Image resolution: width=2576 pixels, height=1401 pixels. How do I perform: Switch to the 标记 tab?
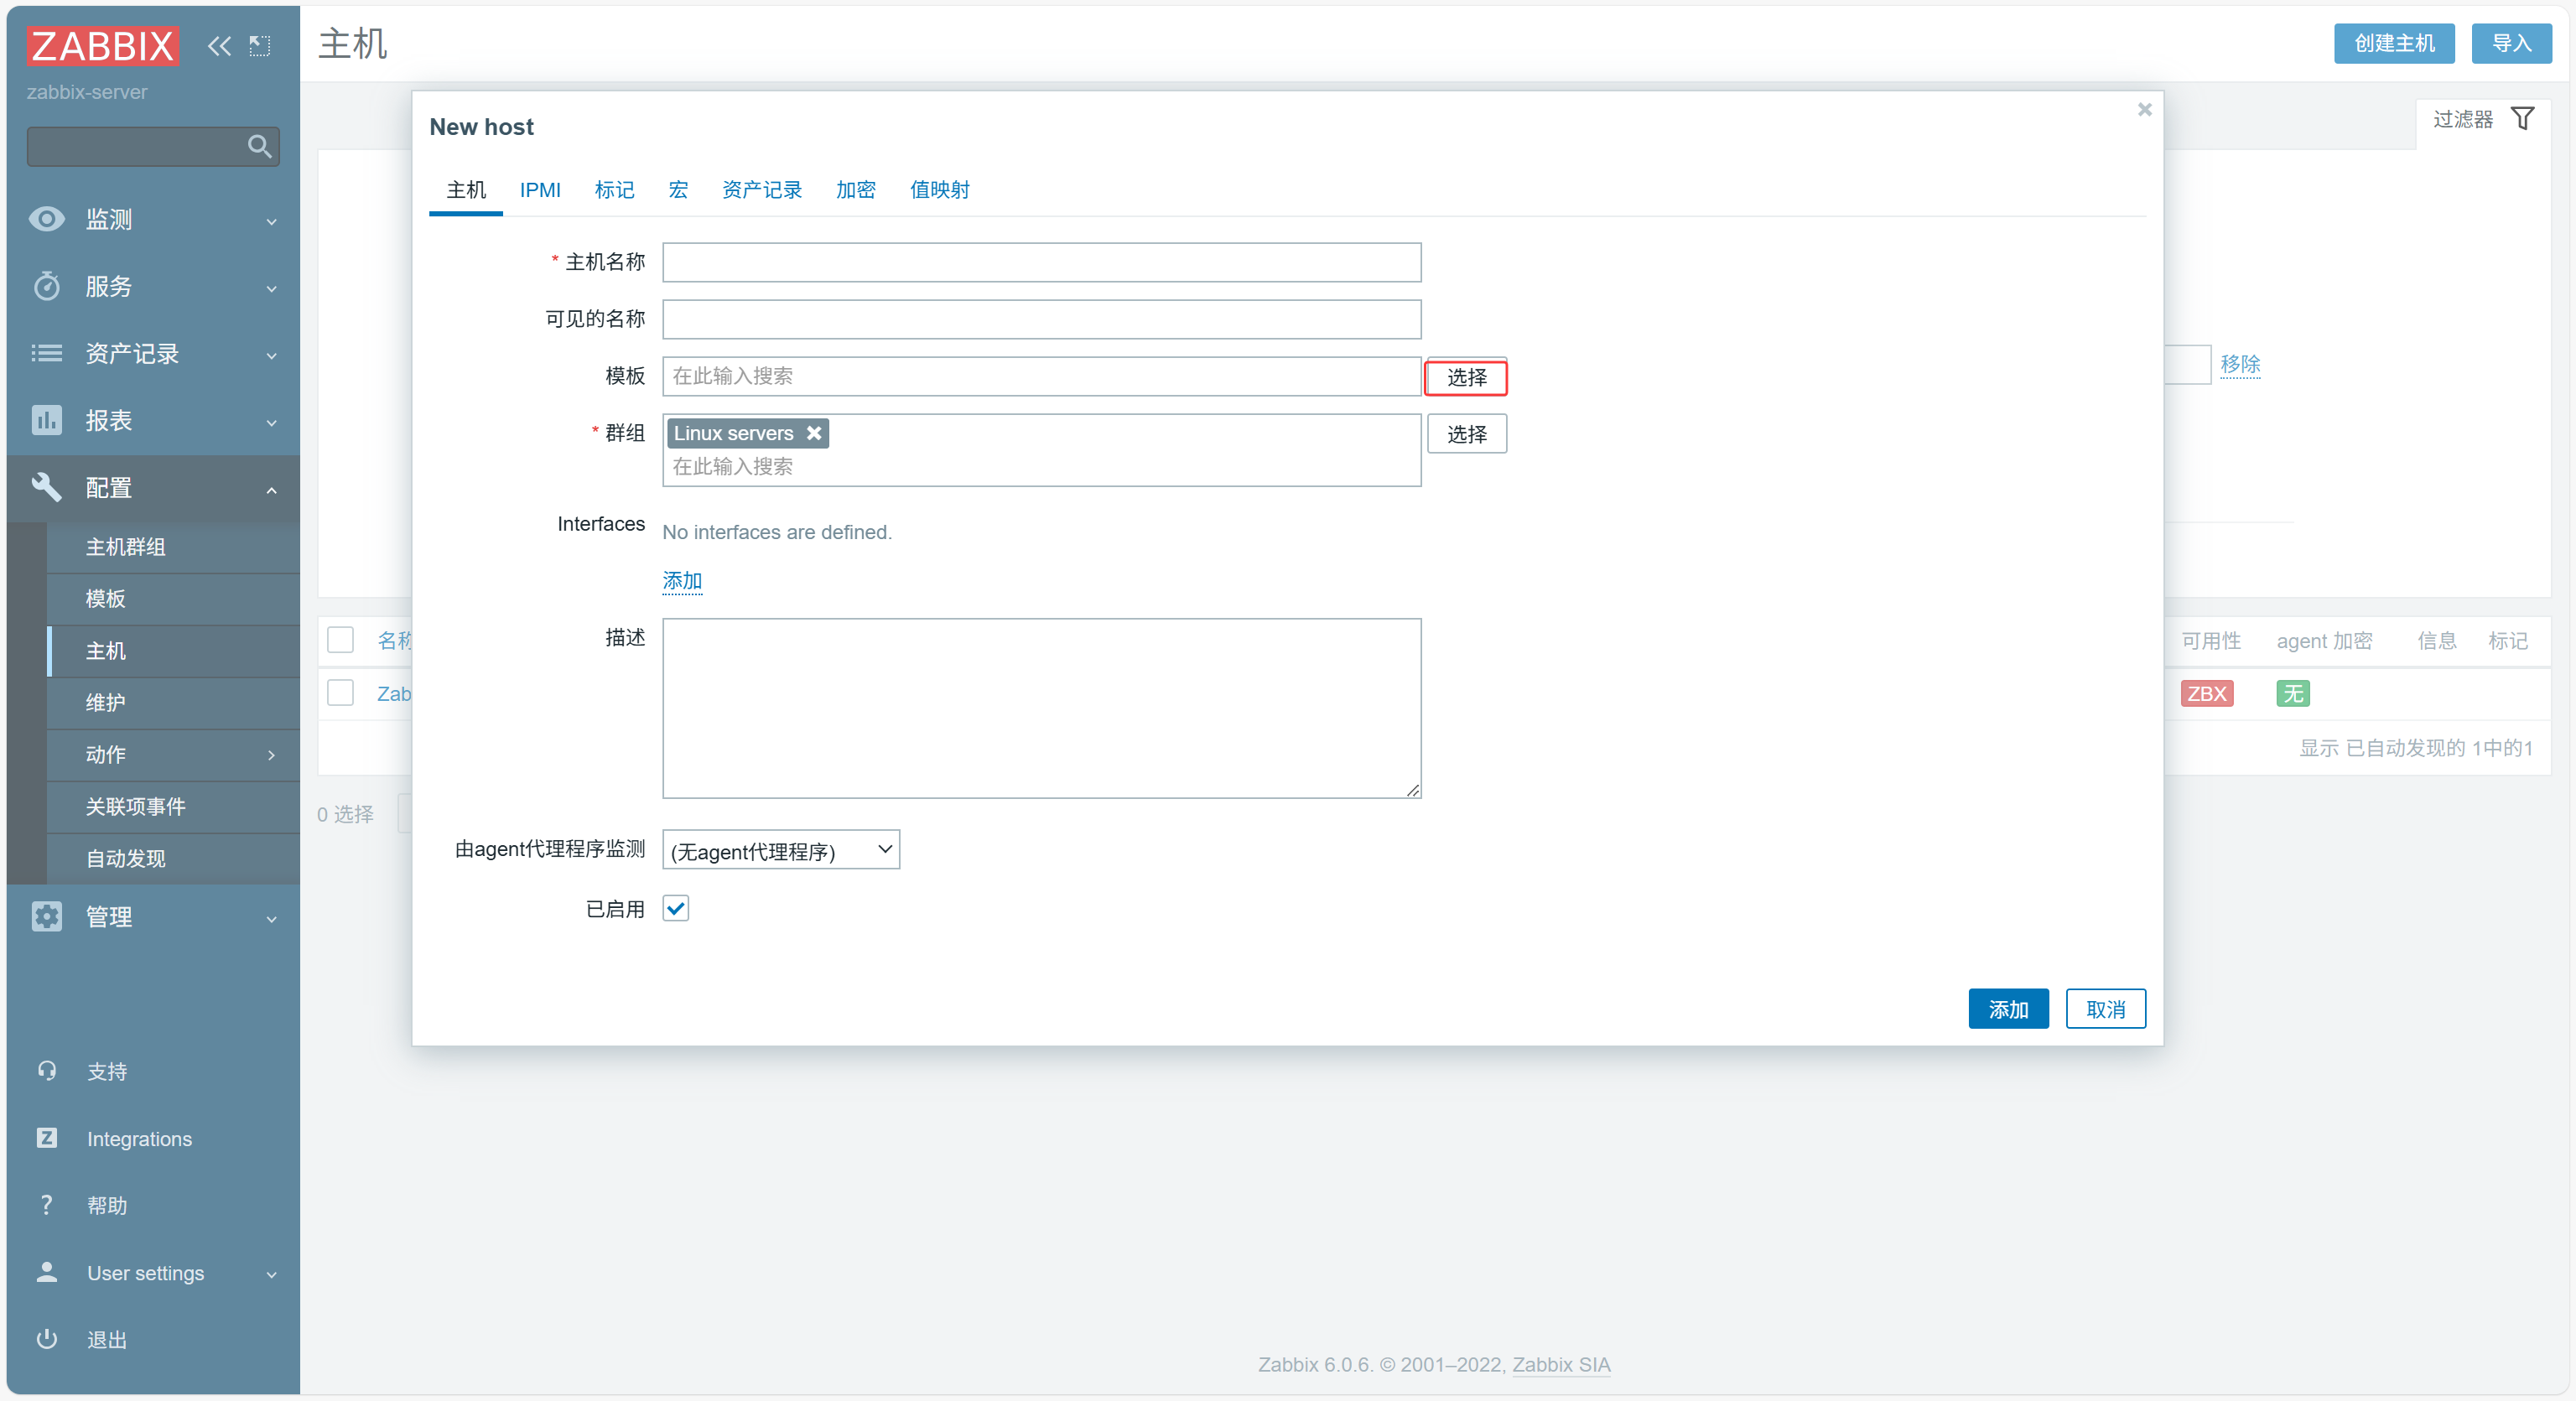(x=614, y=190)
